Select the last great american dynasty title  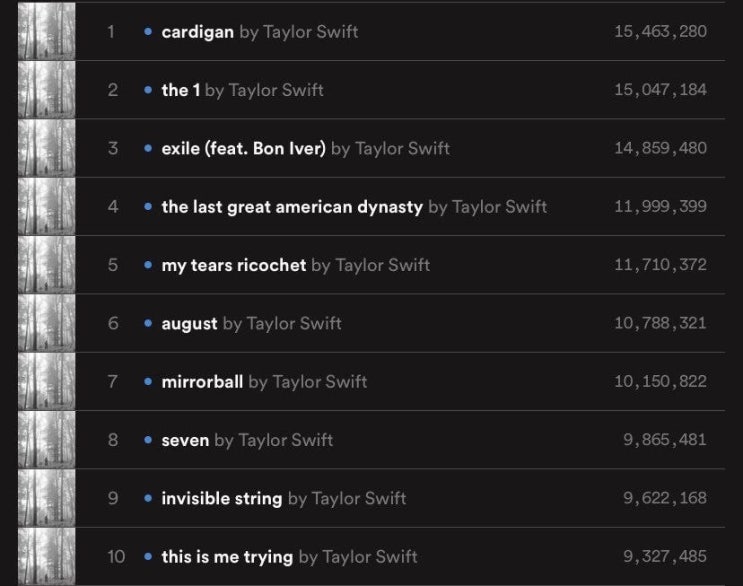point(292,207)
